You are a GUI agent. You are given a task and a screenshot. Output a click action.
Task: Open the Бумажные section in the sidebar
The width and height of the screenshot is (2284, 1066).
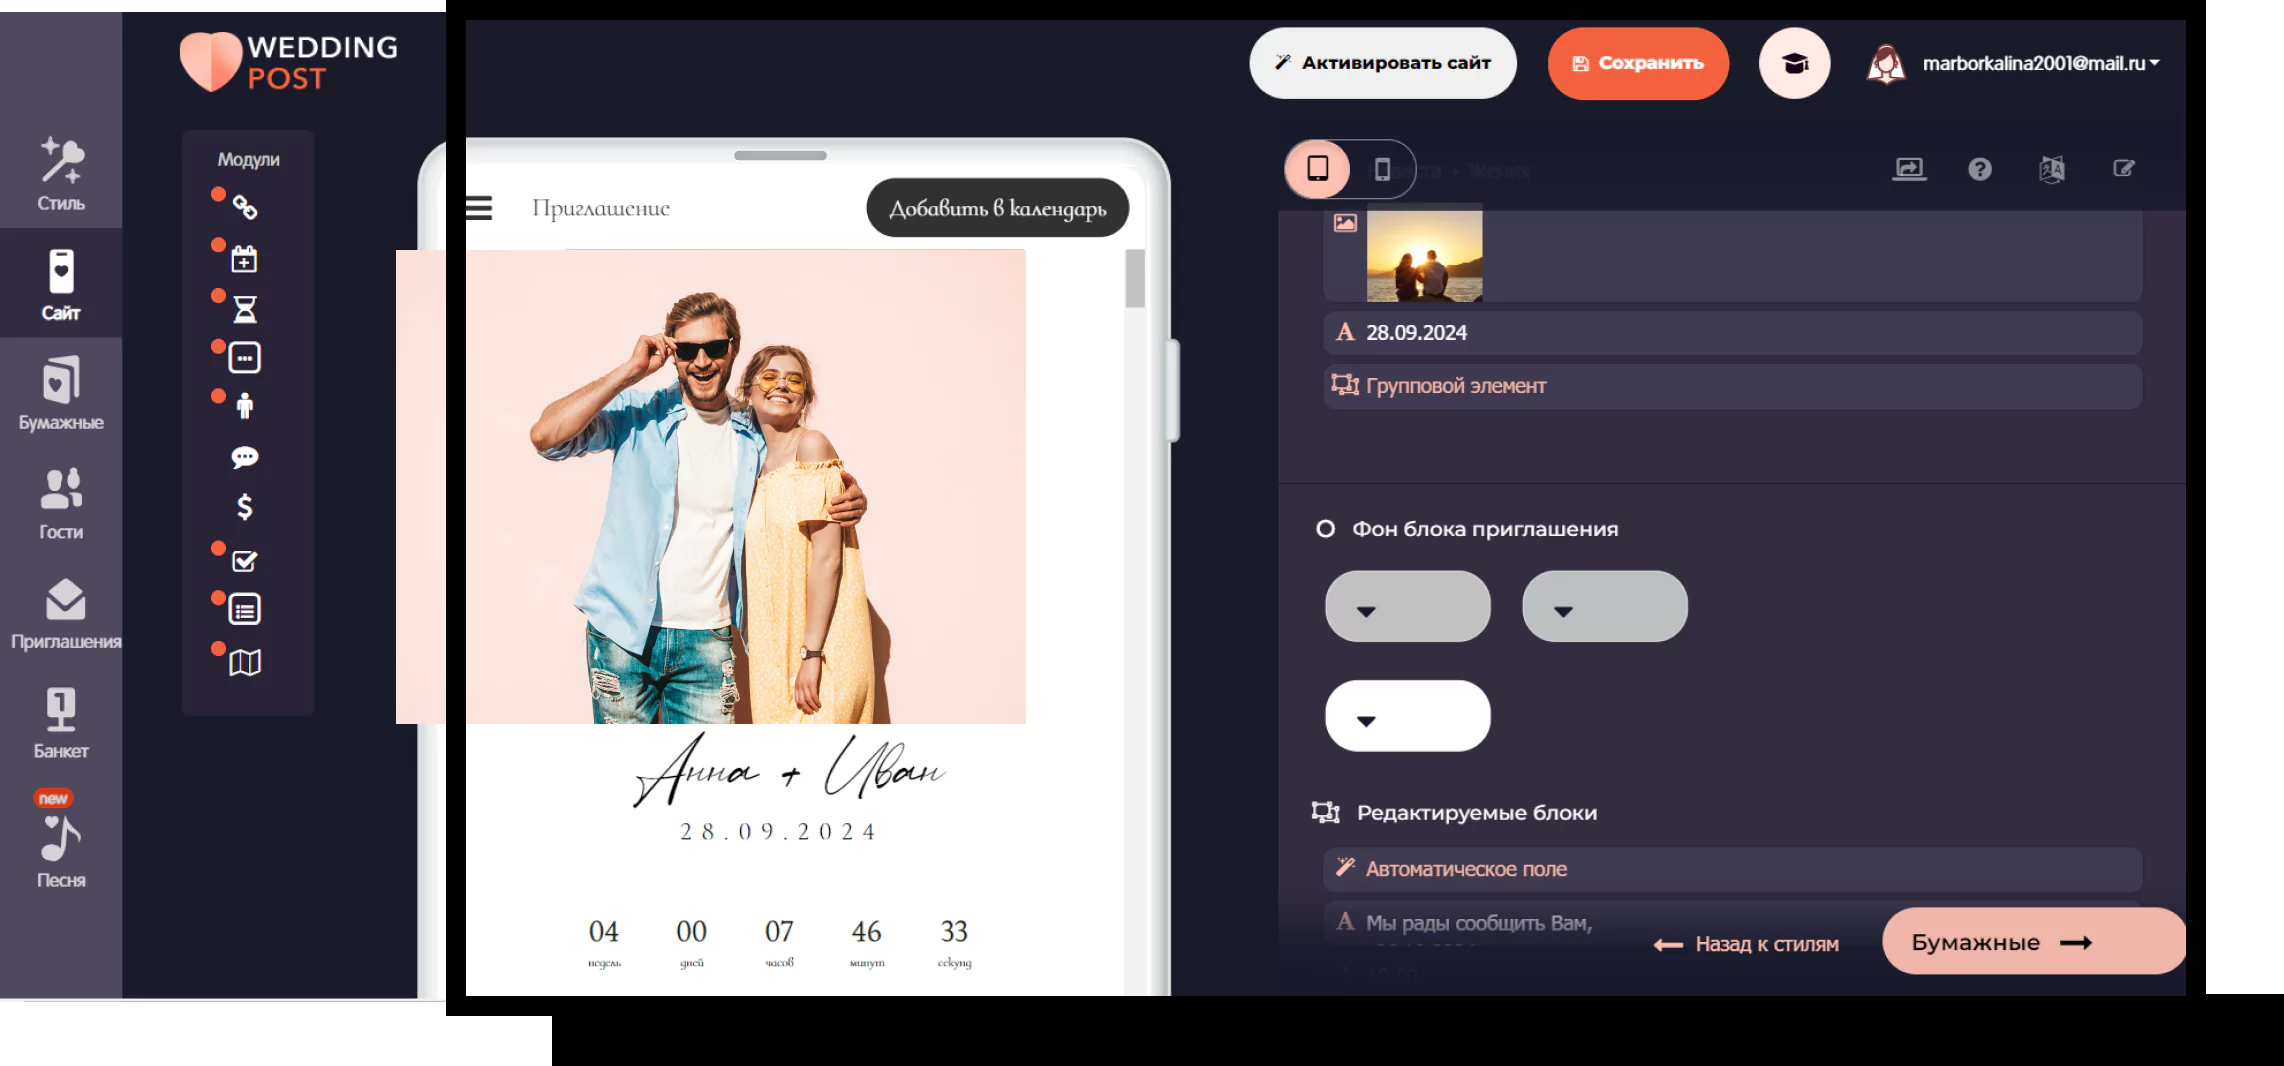coord(61,393)
